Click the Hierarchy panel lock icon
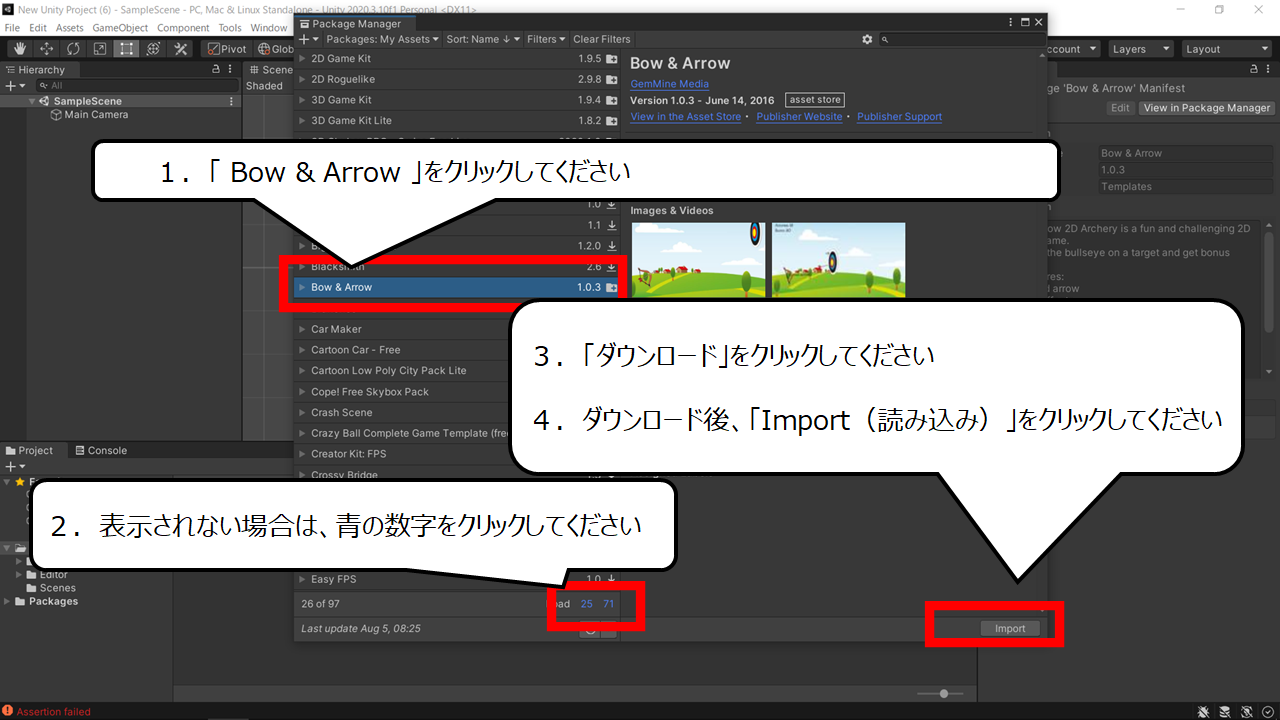 pos(217,70)
